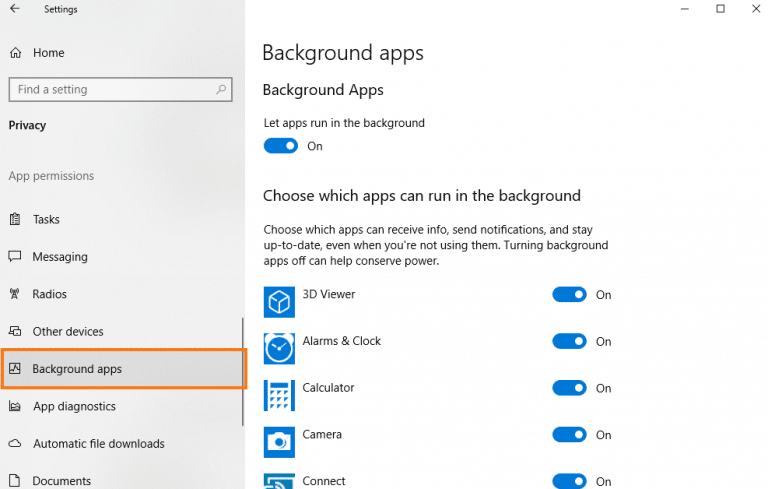Open Tasks permissions page

(x=46, y=219)
